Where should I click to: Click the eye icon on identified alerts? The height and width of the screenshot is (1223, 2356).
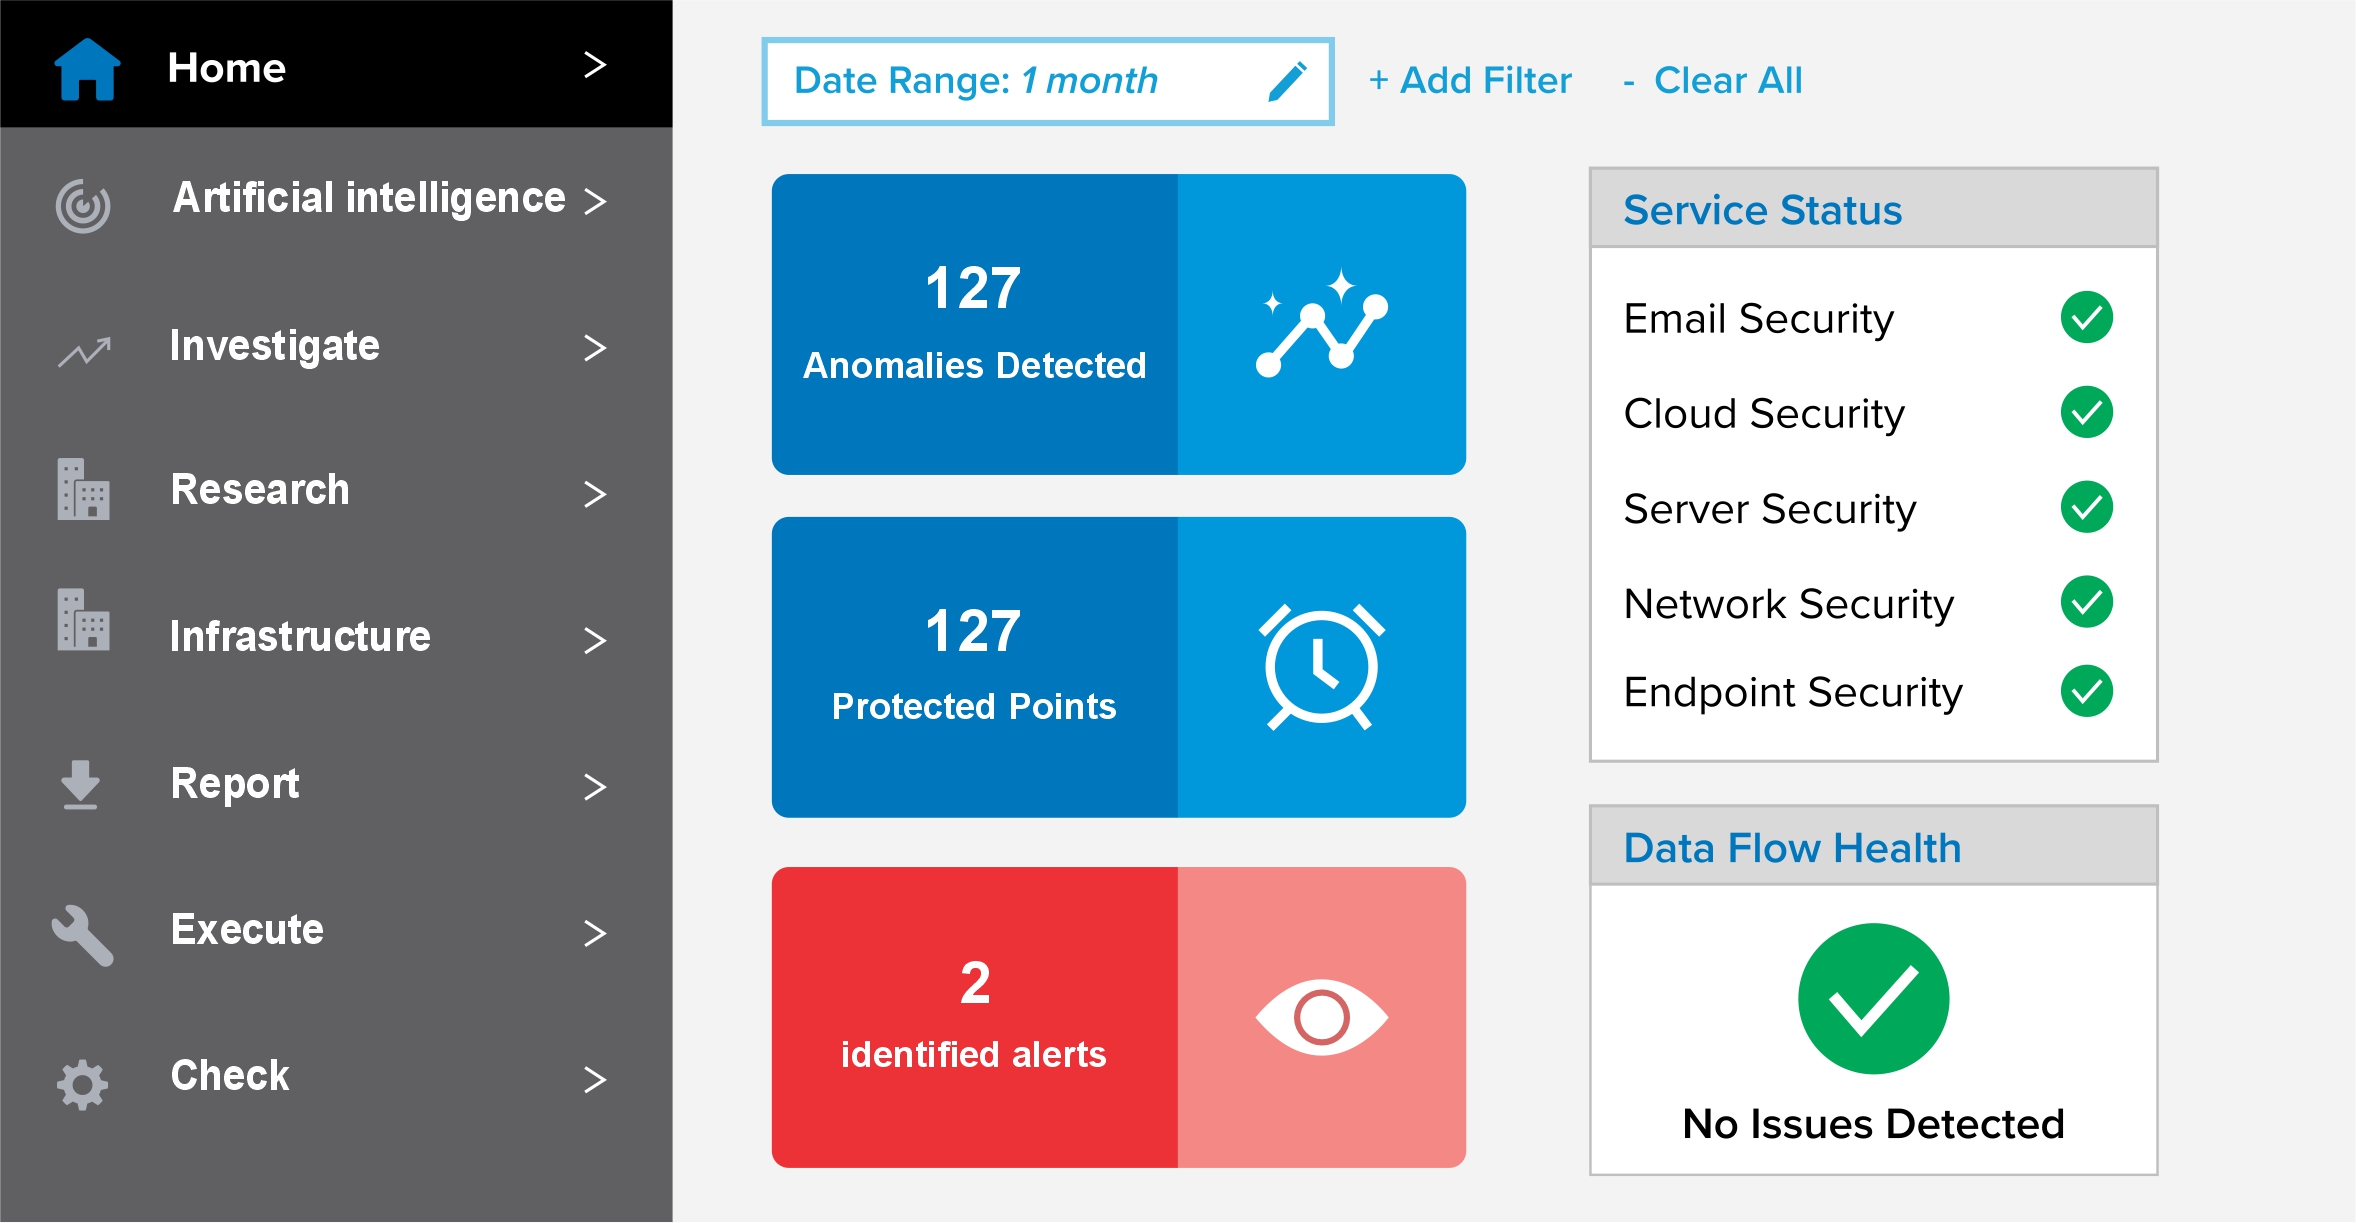click(x=1321, y=1017)
